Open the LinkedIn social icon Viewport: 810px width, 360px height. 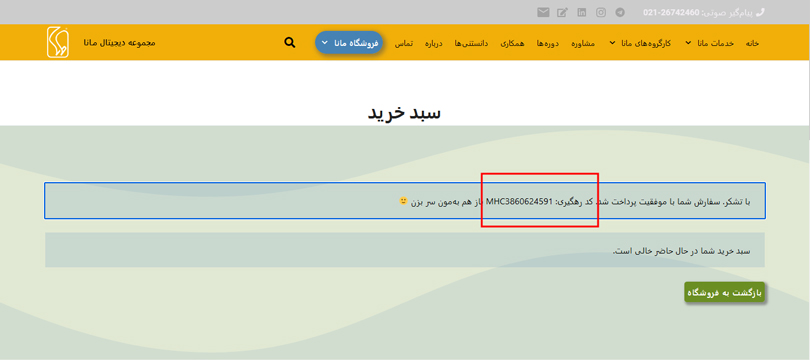pyautogui.click(x=582, y=12)
